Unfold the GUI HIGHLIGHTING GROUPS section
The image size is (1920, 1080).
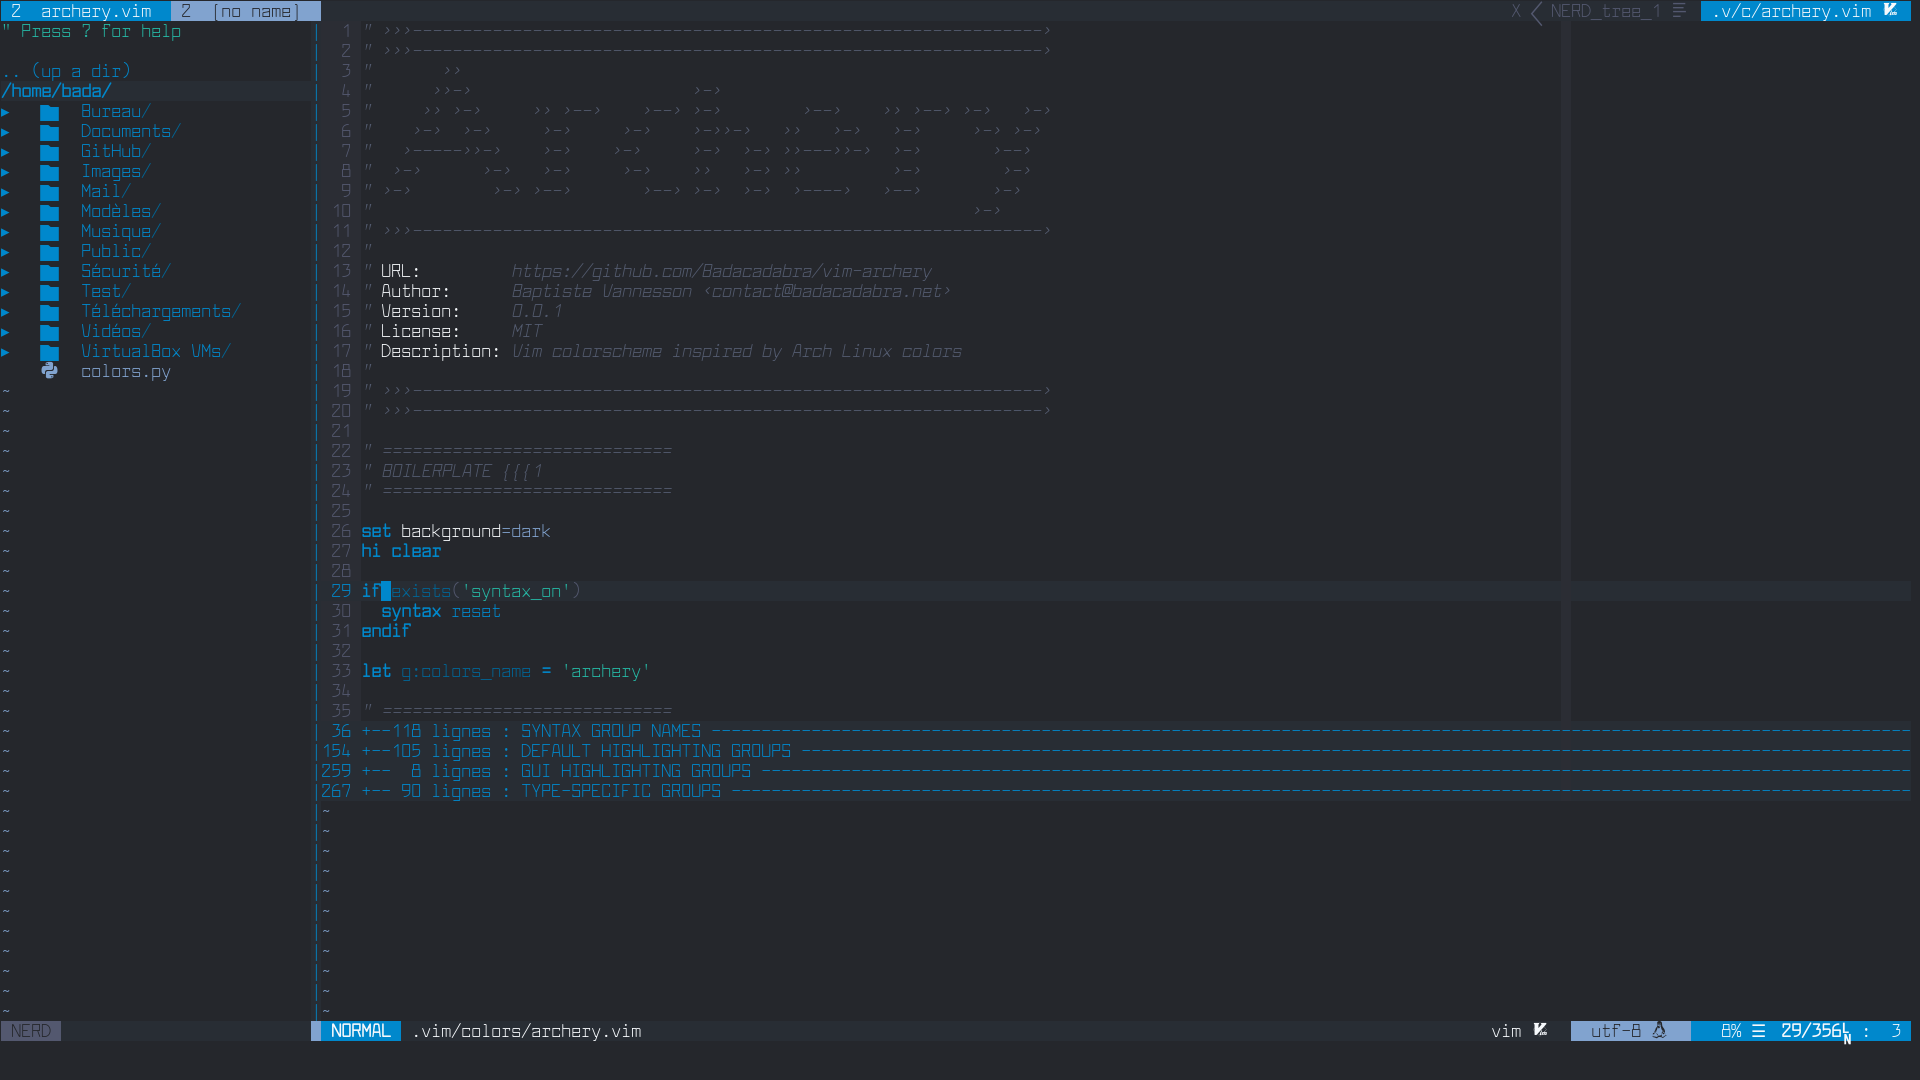tap(635, 771)
